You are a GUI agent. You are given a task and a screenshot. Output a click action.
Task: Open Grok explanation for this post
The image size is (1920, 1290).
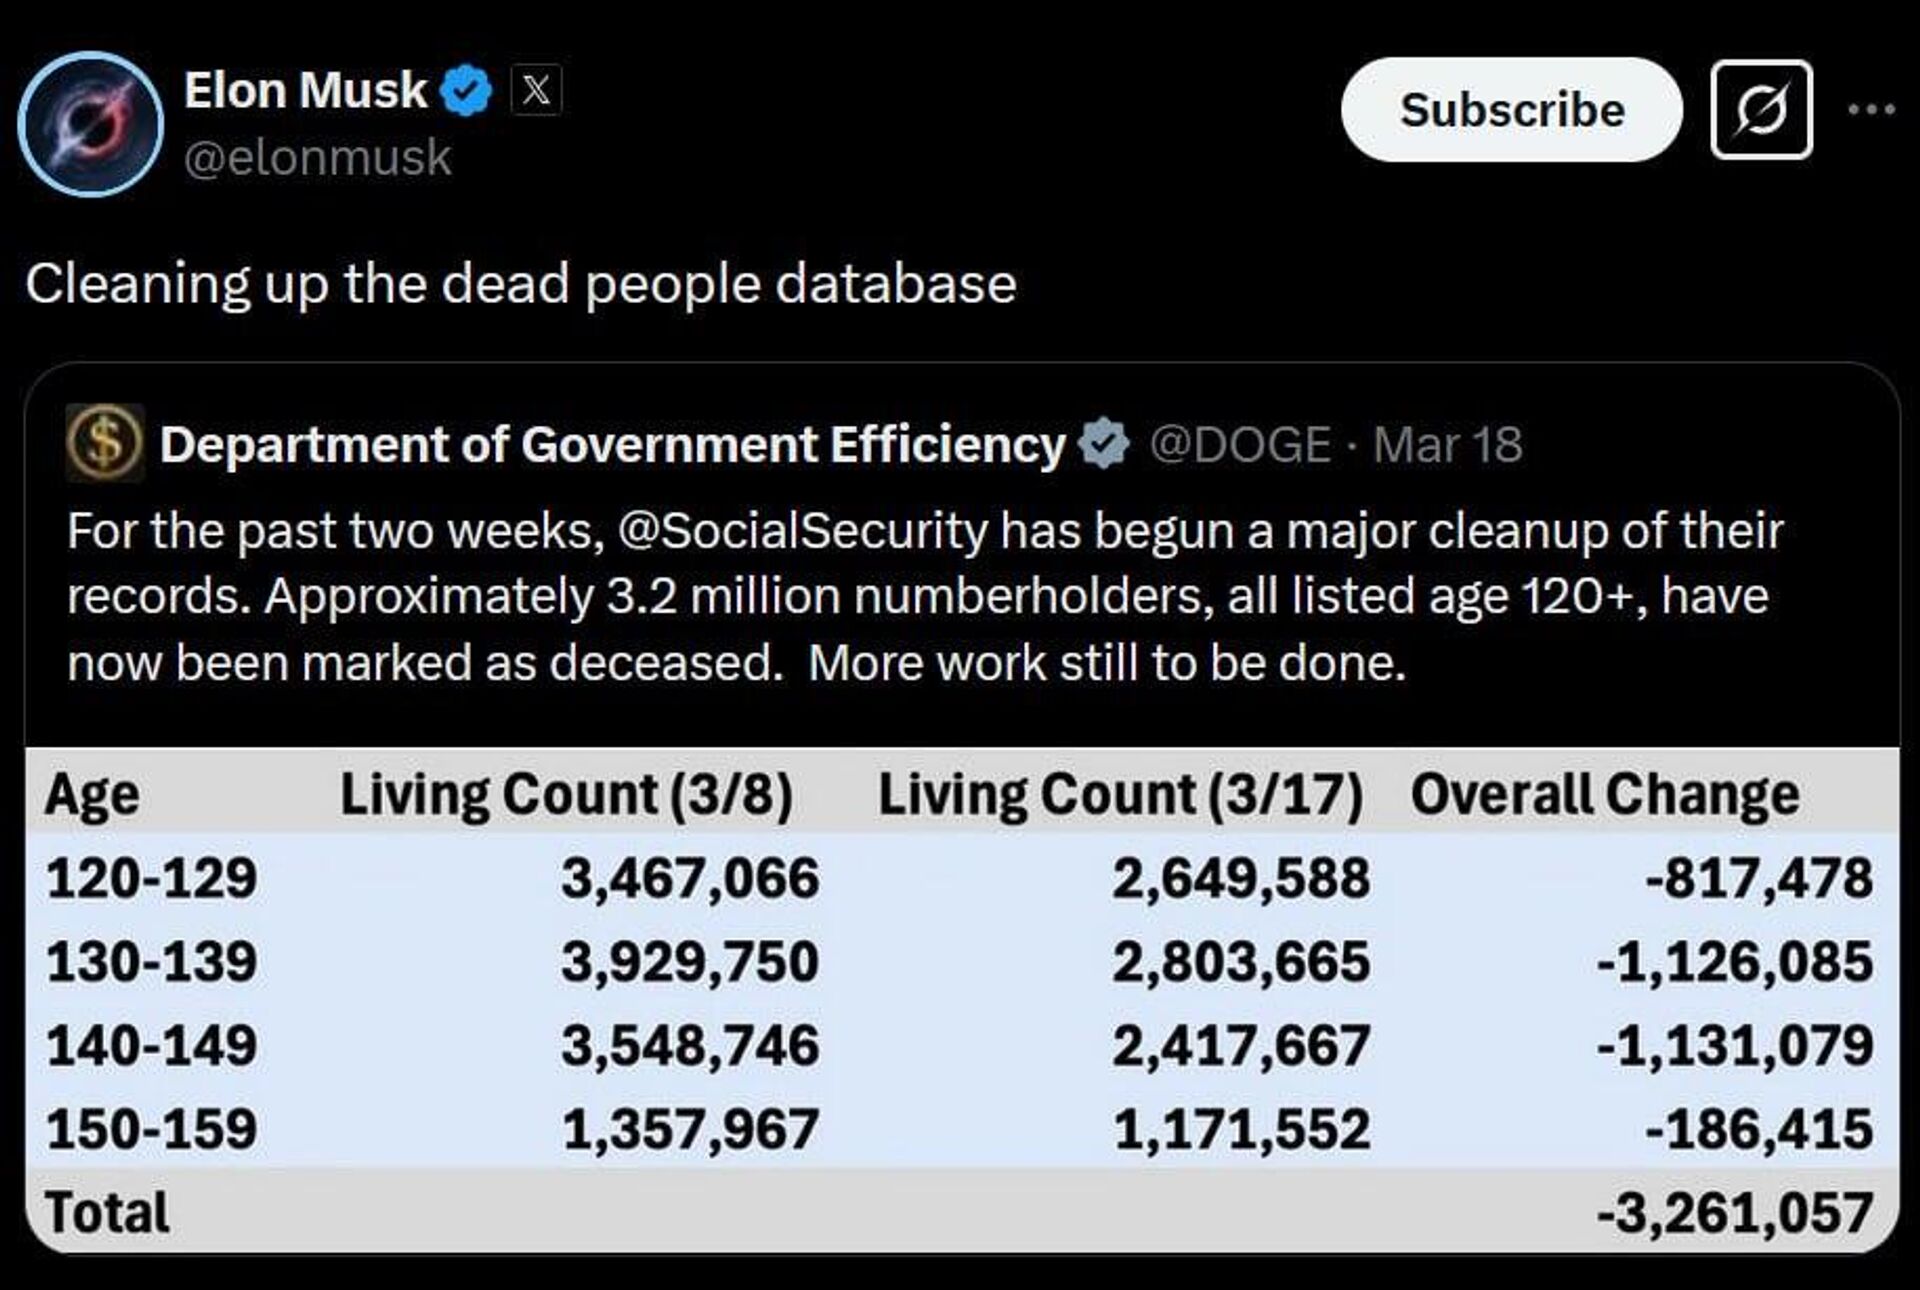(1760, 110)
